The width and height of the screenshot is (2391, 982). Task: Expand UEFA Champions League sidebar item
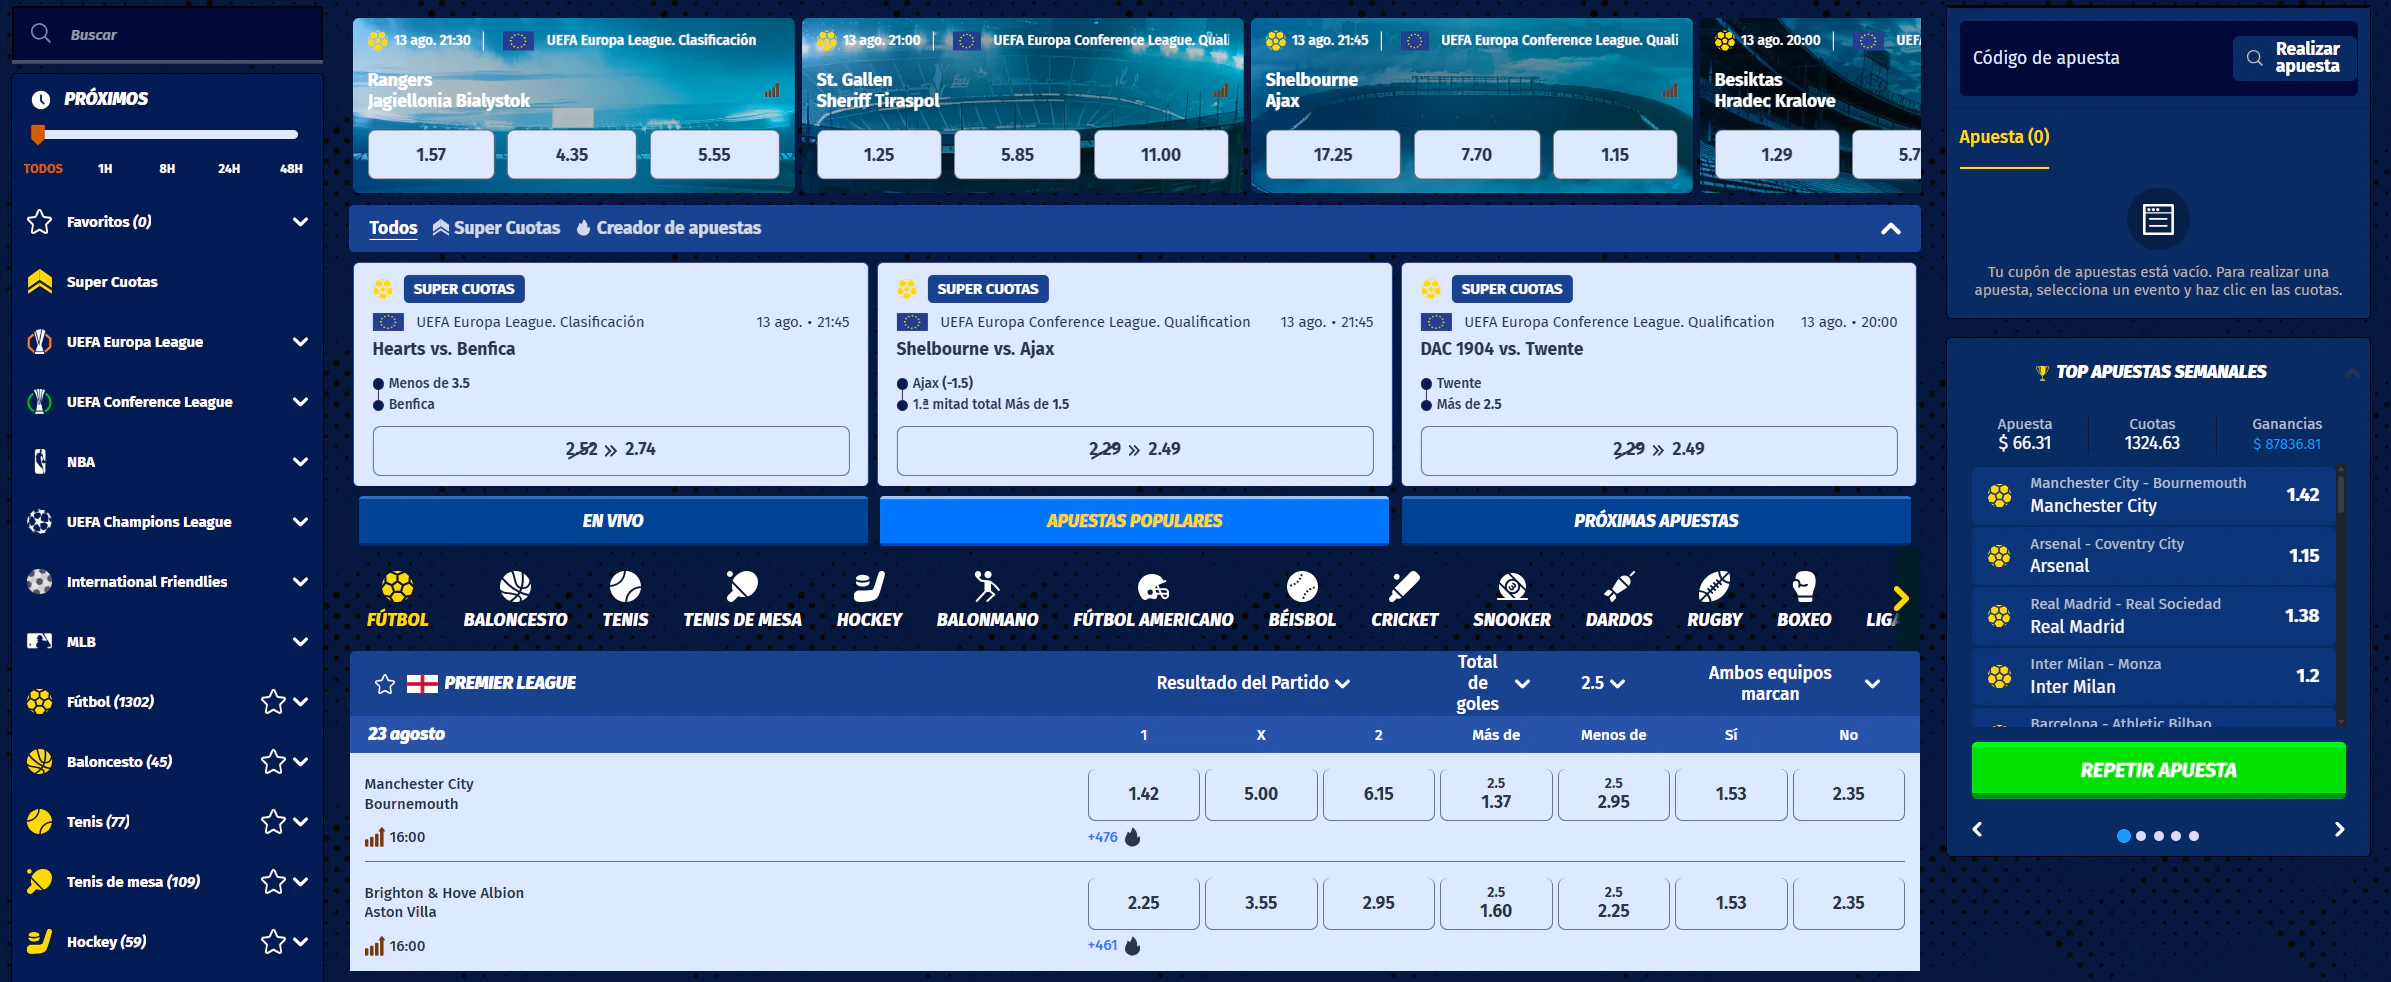(300, 522)
